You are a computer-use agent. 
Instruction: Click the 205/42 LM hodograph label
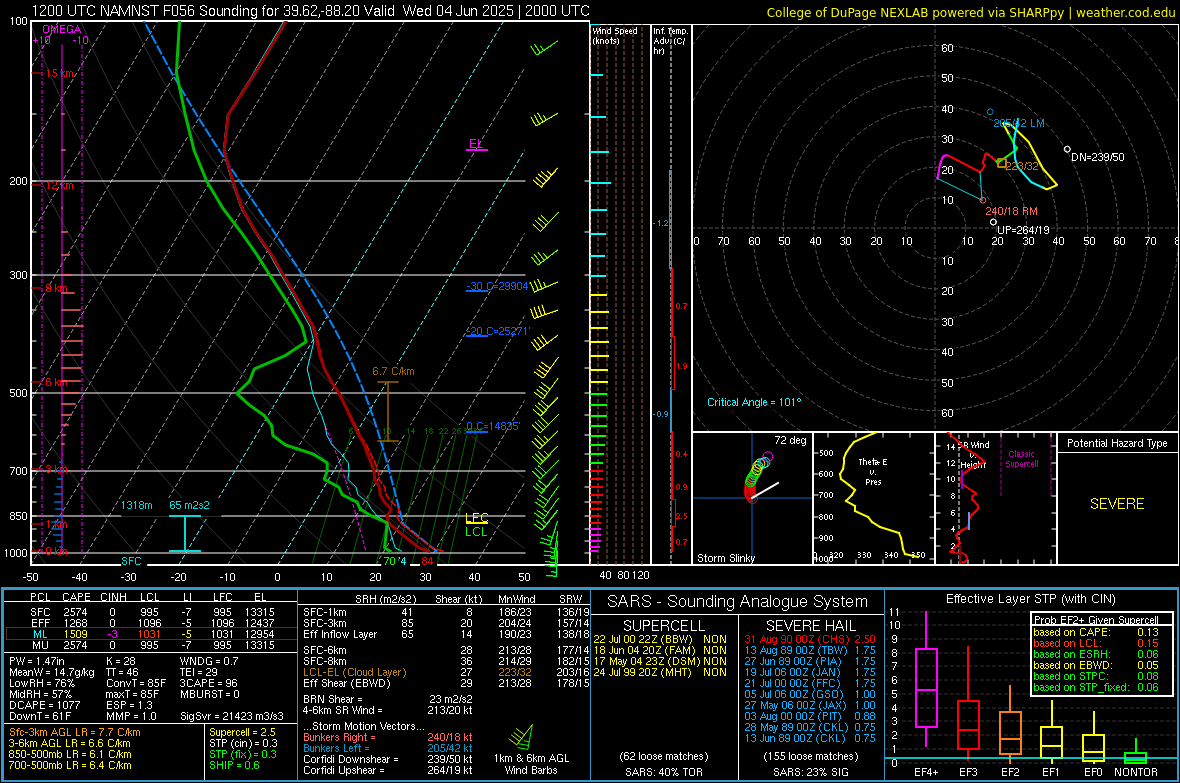pos(1019,123)
